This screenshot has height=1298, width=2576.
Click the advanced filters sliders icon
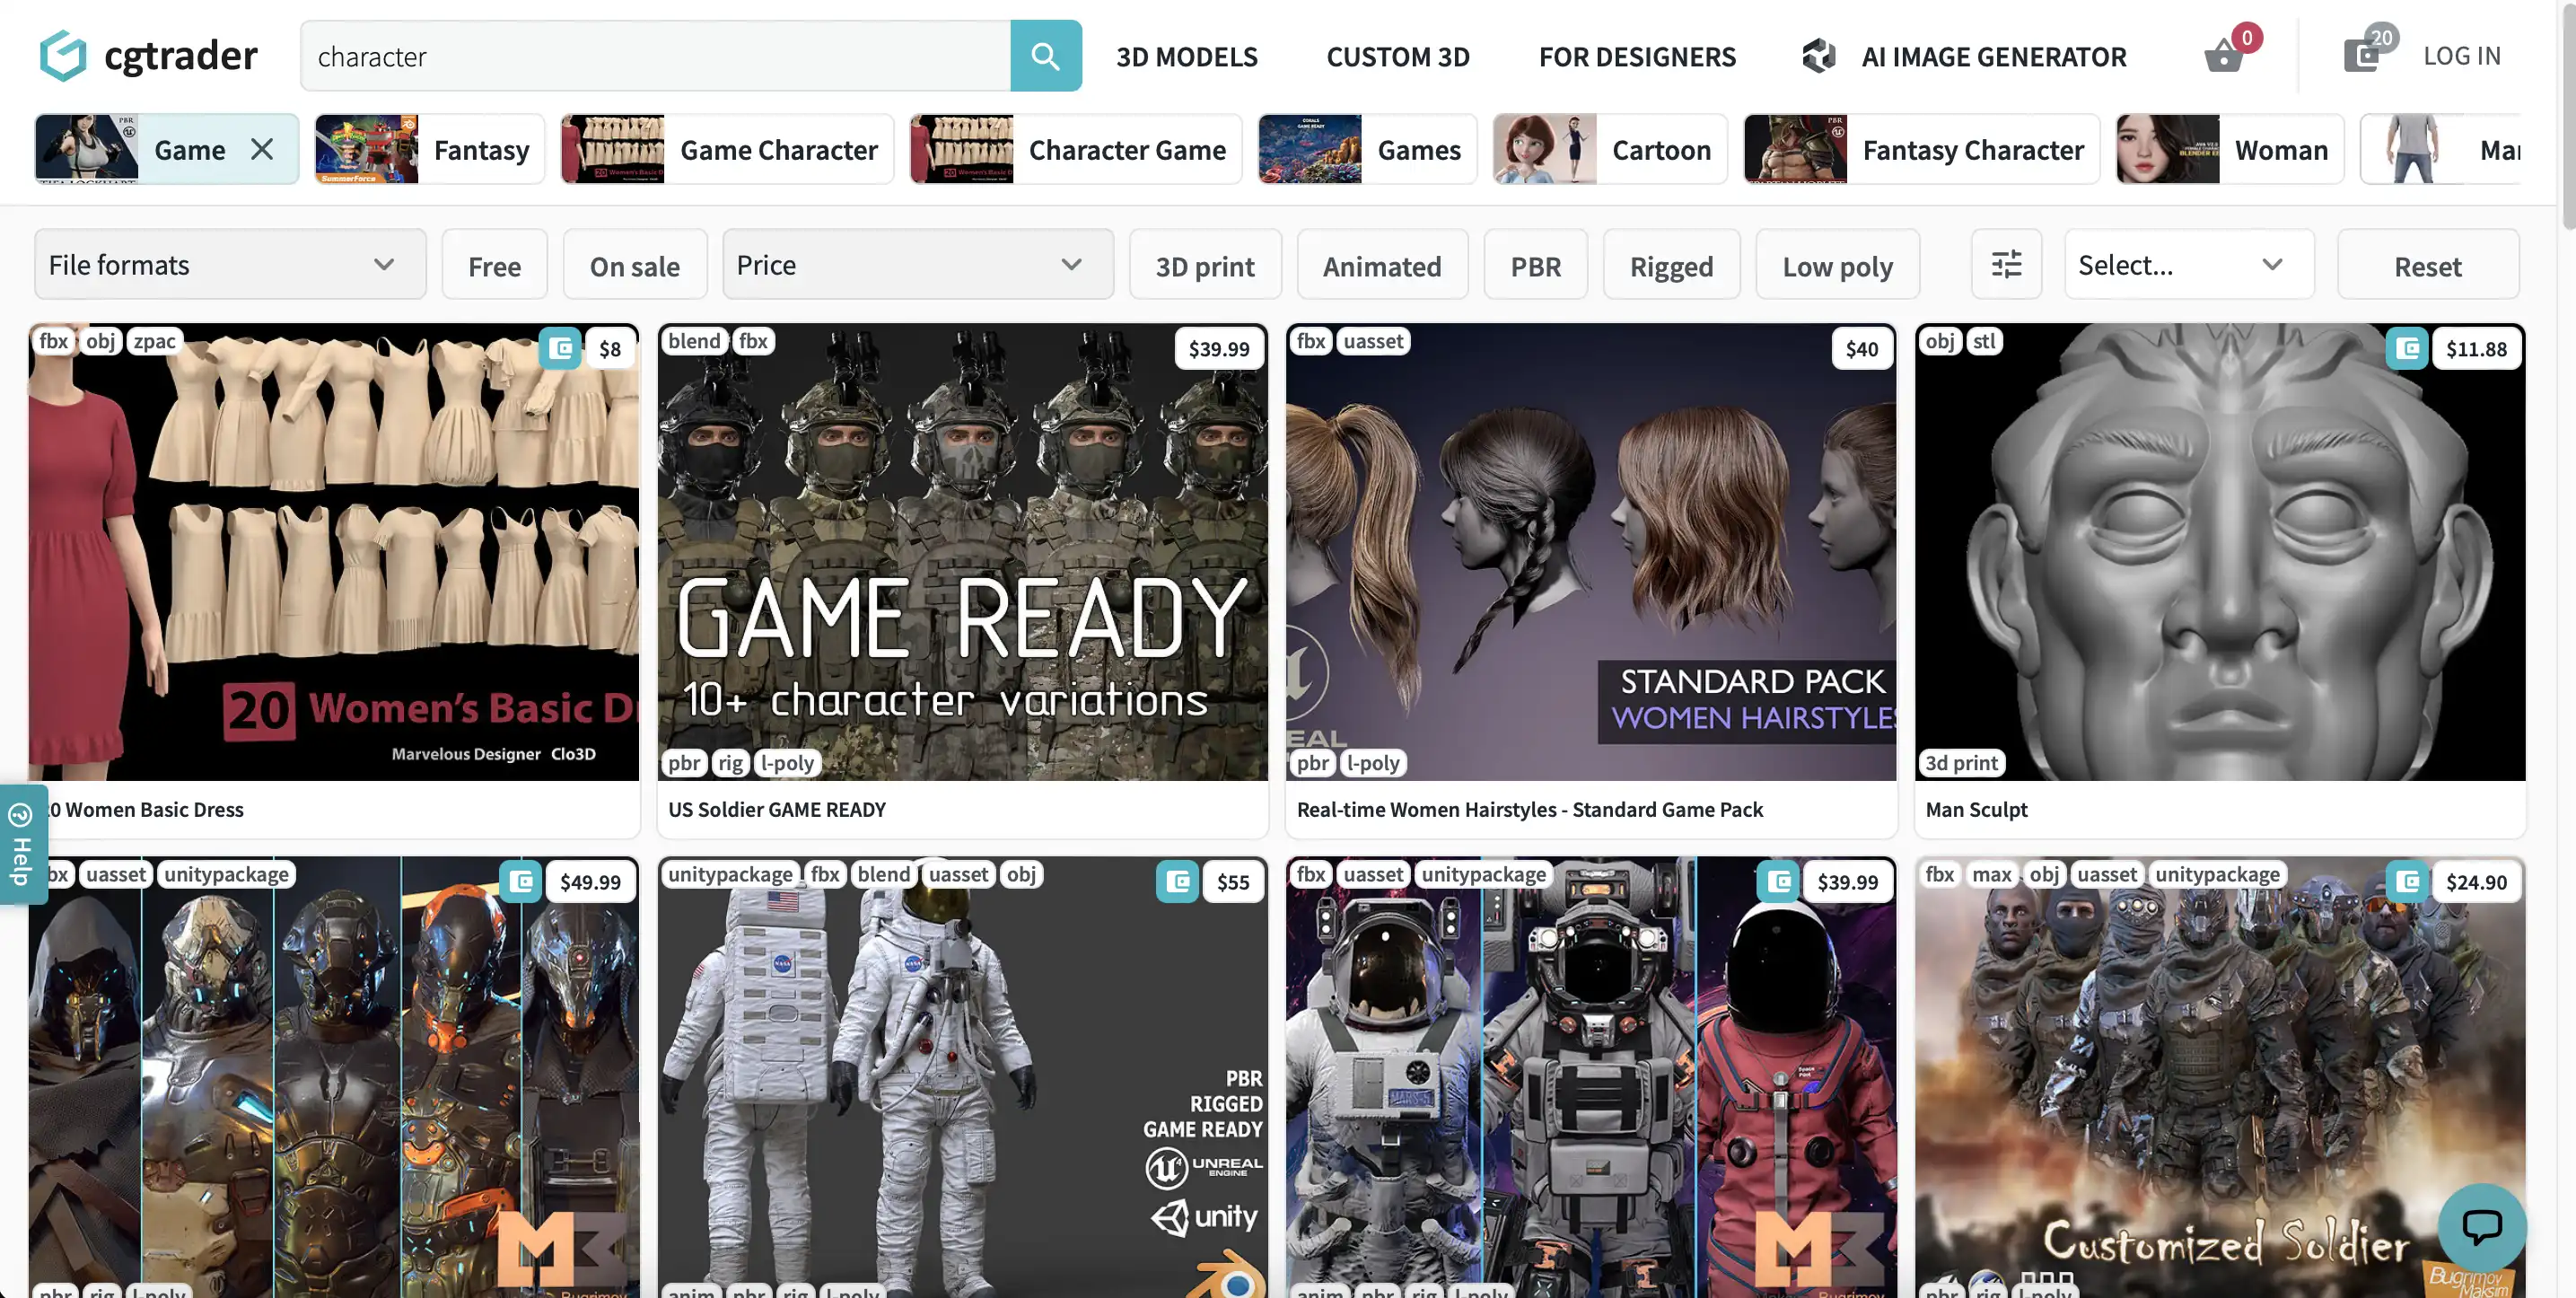coord(2007,263)
